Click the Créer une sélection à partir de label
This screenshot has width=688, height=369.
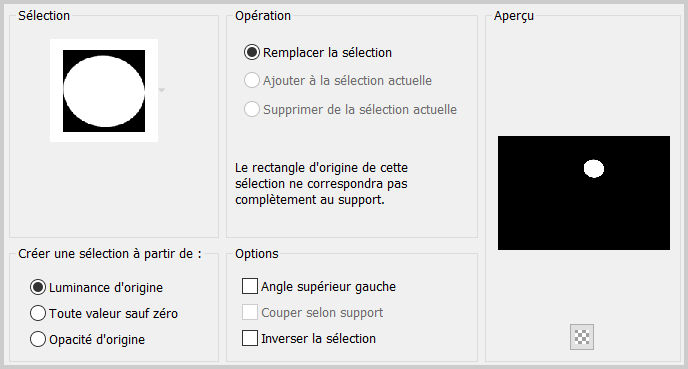110,254
